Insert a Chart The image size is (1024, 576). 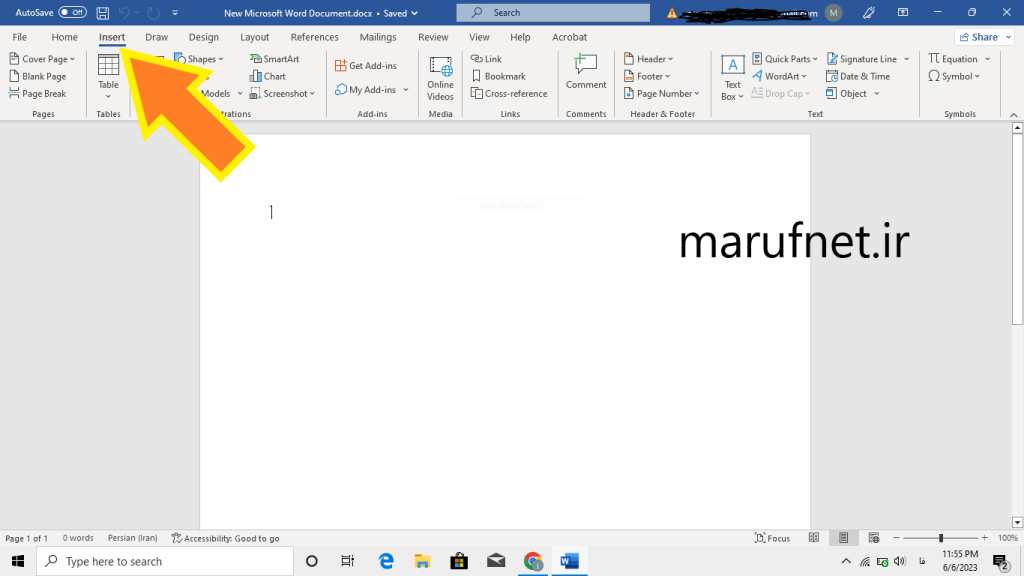click(268, 76)
